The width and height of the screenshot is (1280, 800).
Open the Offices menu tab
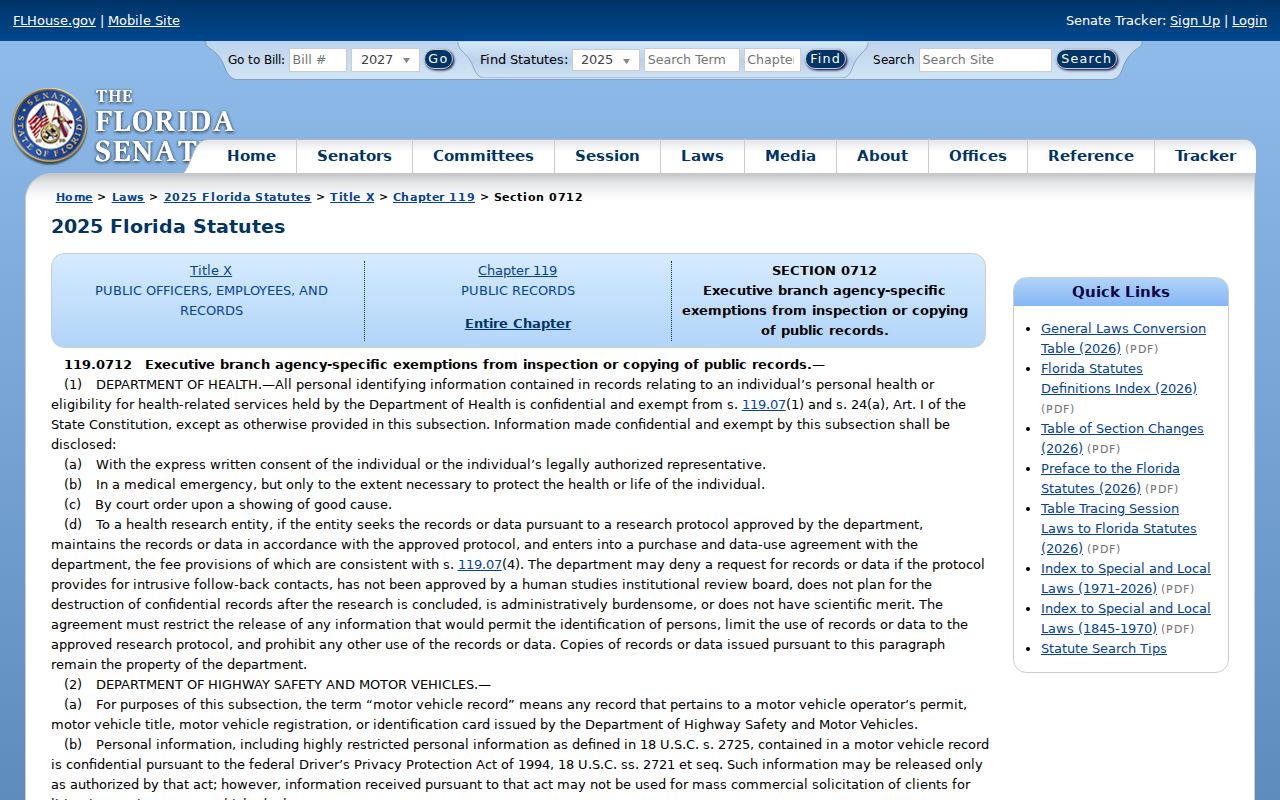[x=978, y=156]
